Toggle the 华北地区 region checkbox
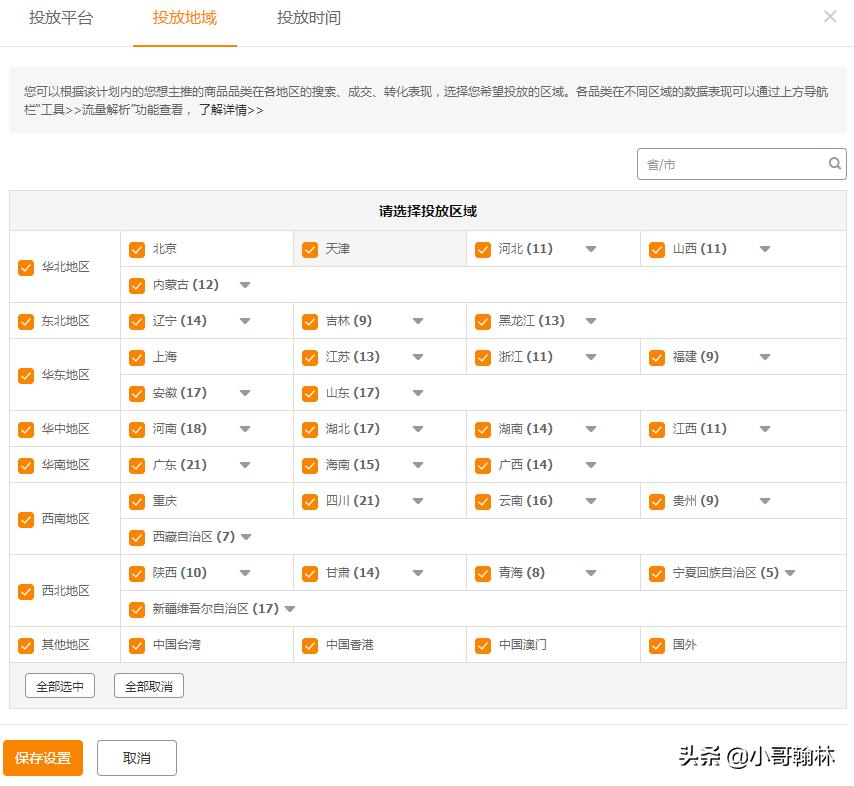 point(25,267)
